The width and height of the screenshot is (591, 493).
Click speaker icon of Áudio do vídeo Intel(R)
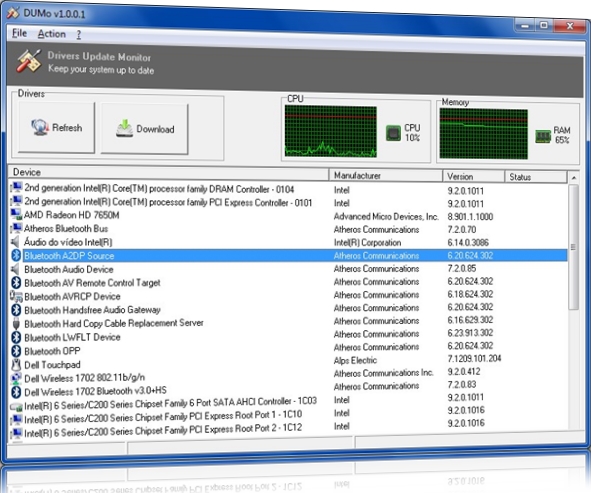[x=15, y=241]
